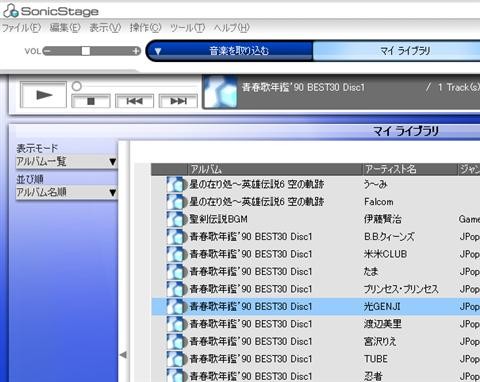The height and width of the screenshot is (382, 480).
Task: Click album icon for B.B.クィーンズ row
Action: point(175,237)
